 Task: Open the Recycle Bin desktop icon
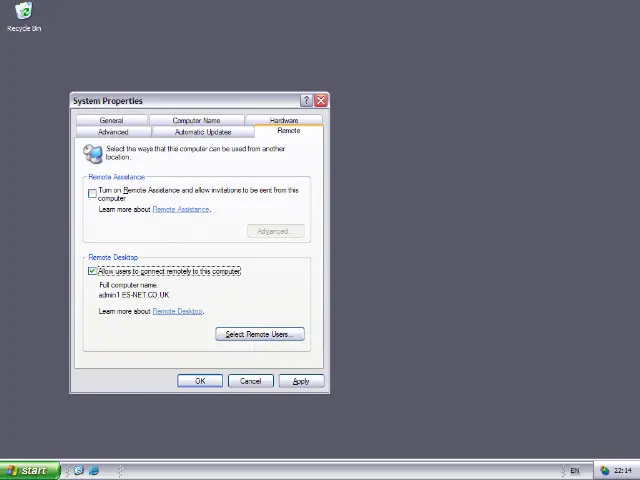point(24,16)
